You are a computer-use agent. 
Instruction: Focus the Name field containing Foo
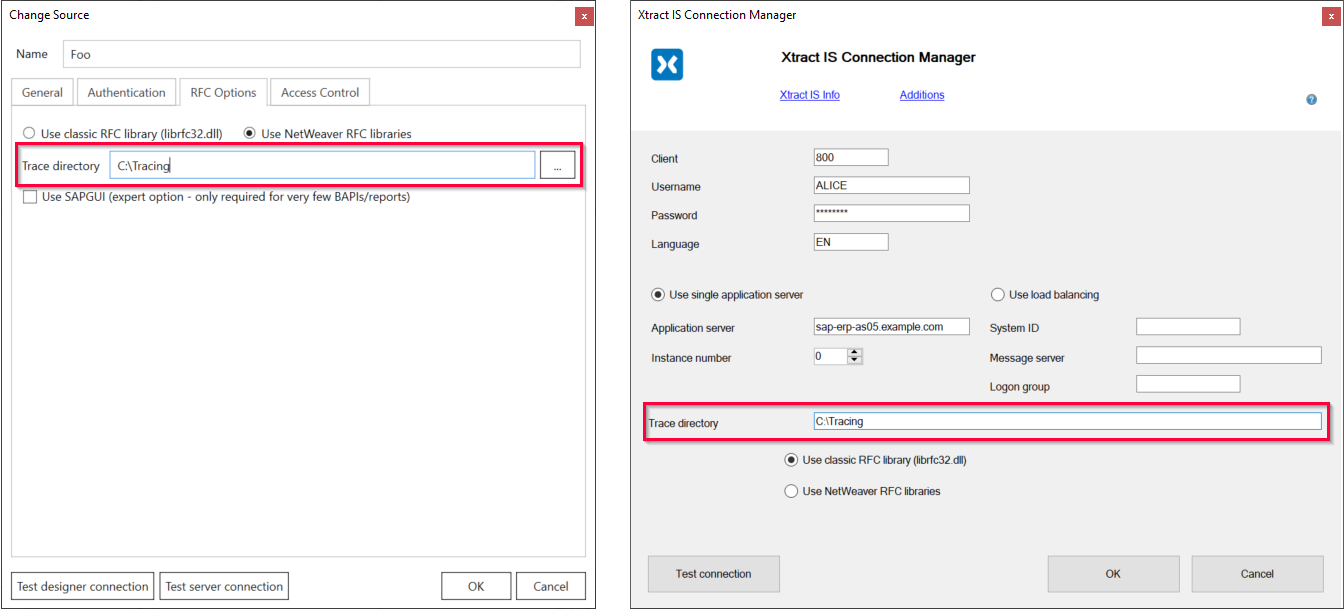point(321,54)
